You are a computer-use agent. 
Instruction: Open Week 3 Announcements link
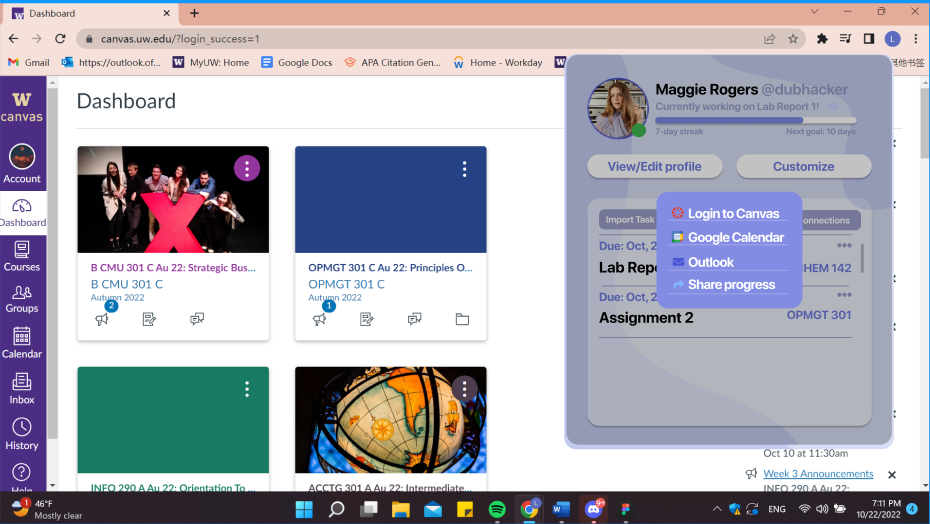point(818,474)
